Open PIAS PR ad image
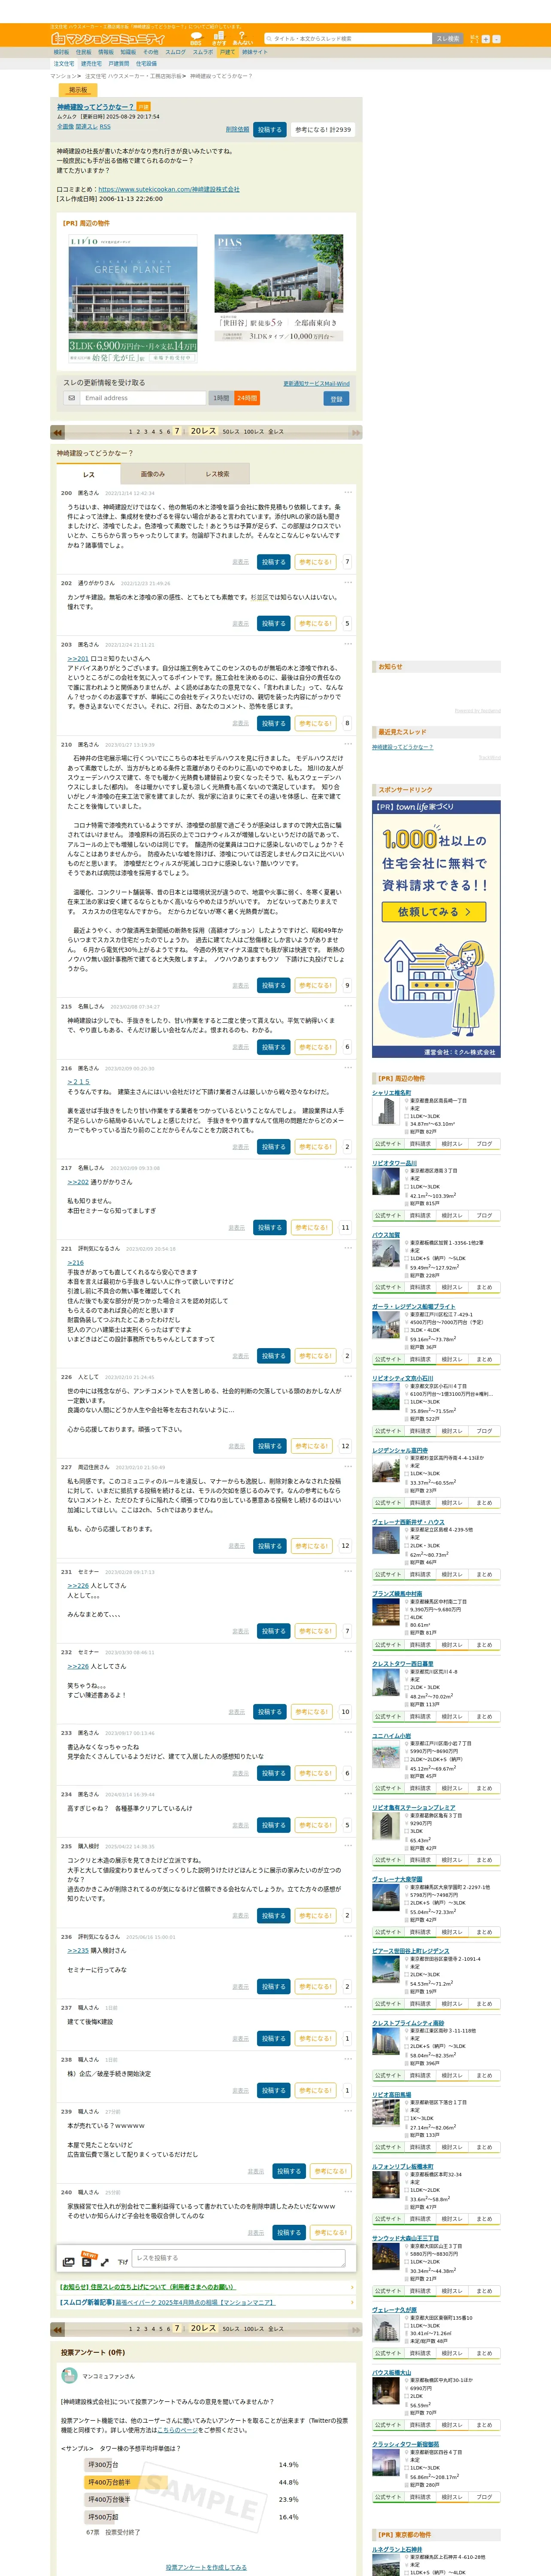This screenshot has width=551, height=2576. click(279, 289)
